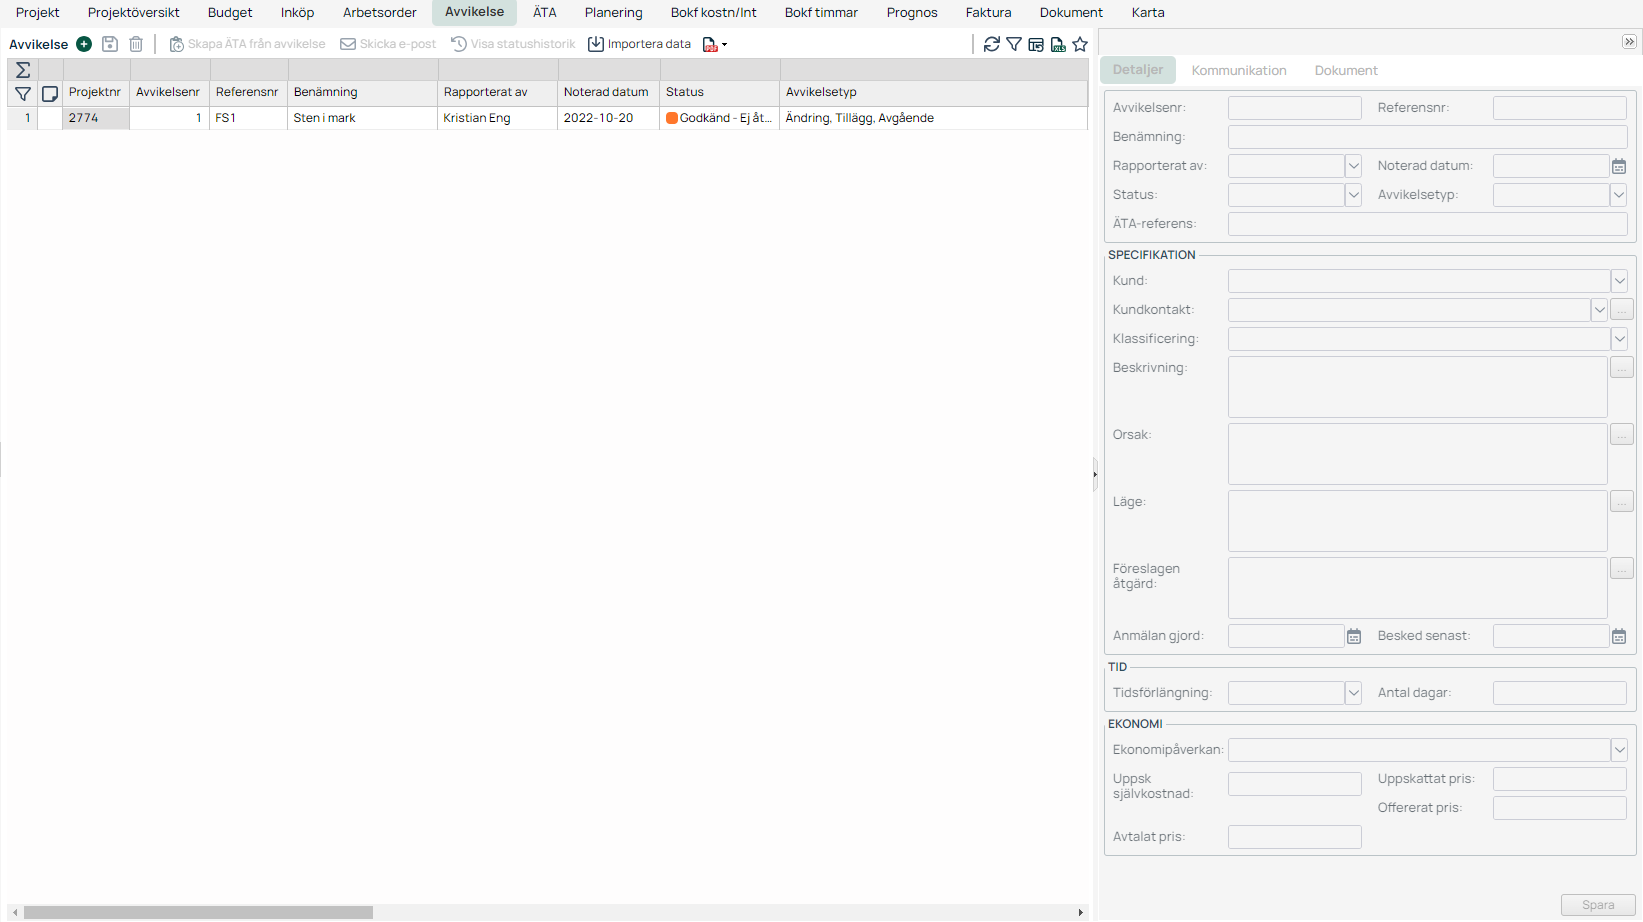This screenshot has width=1643, height=922.
Task: Click ellipsis button next to Föreslagen åtgärd
Action: coord(1622,568)
